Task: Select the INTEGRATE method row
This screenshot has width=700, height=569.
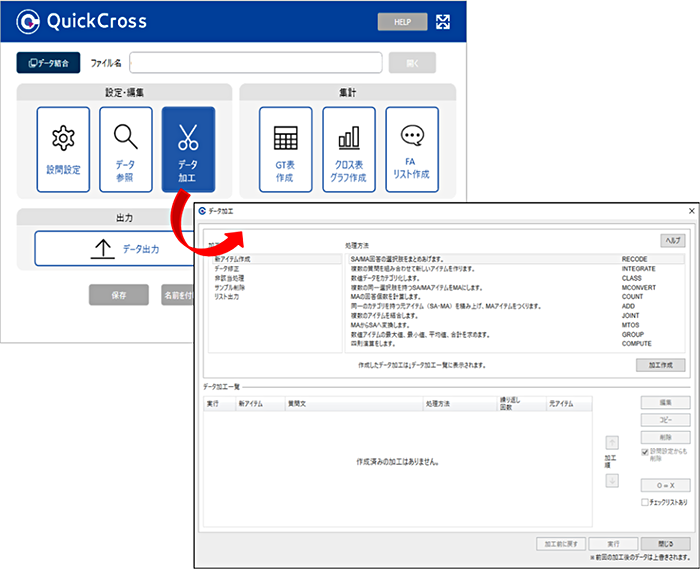Action: [516, 269]
